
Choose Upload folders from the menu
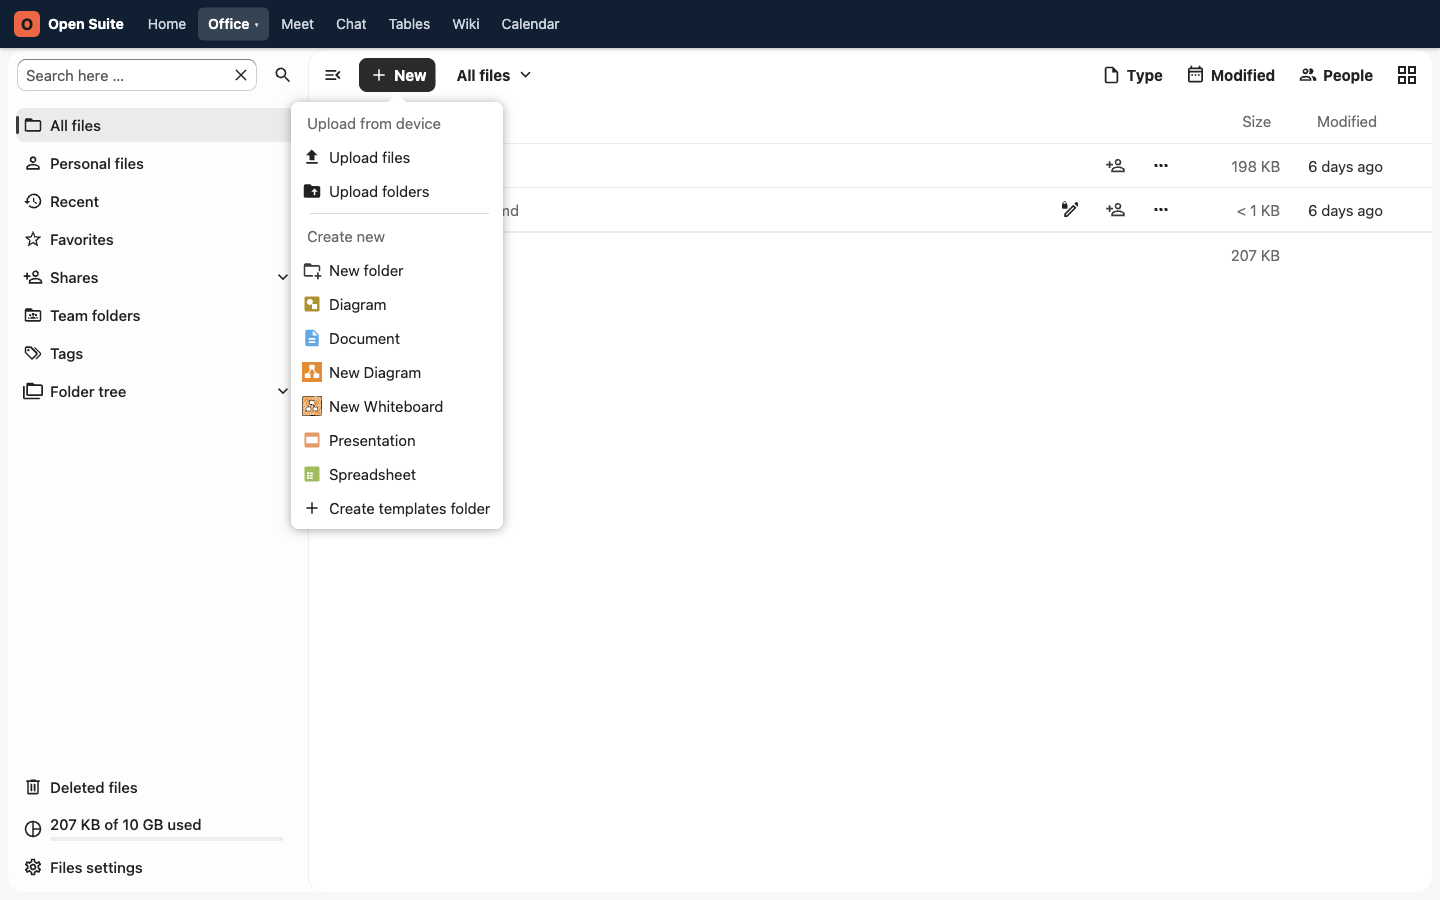pyautogui.click(x=397, y=192)
